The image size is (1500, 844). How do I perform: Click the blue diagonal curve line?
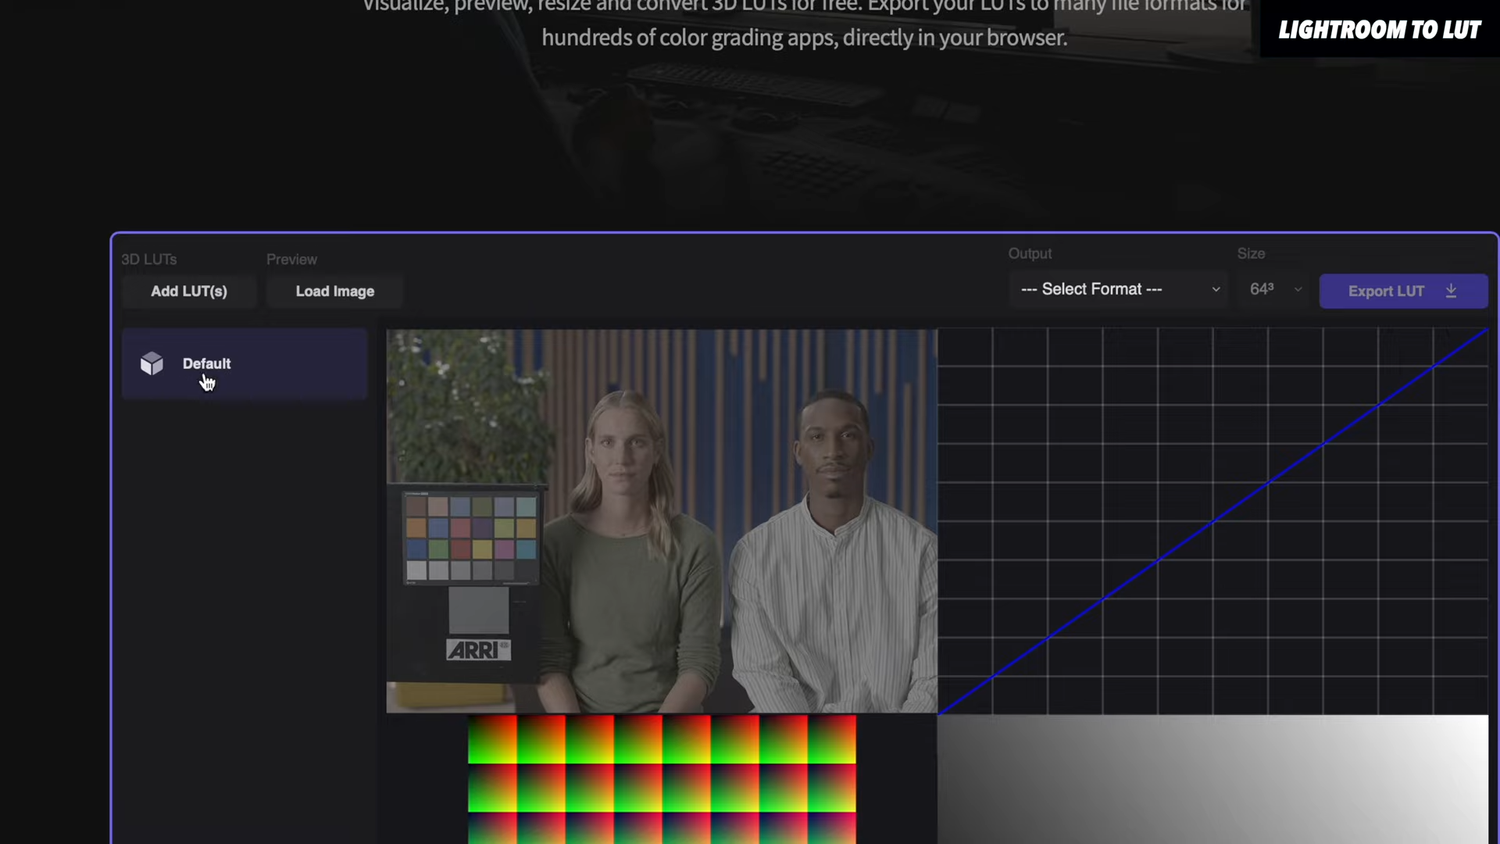pyautogui.click(x=1215, y=520)
